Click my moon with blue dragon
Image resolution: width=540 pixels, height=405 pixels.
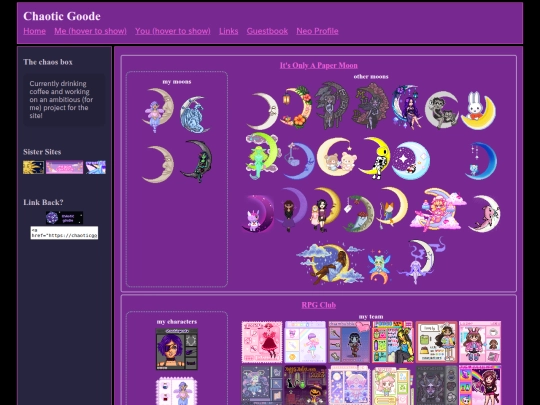coord(195,114)
